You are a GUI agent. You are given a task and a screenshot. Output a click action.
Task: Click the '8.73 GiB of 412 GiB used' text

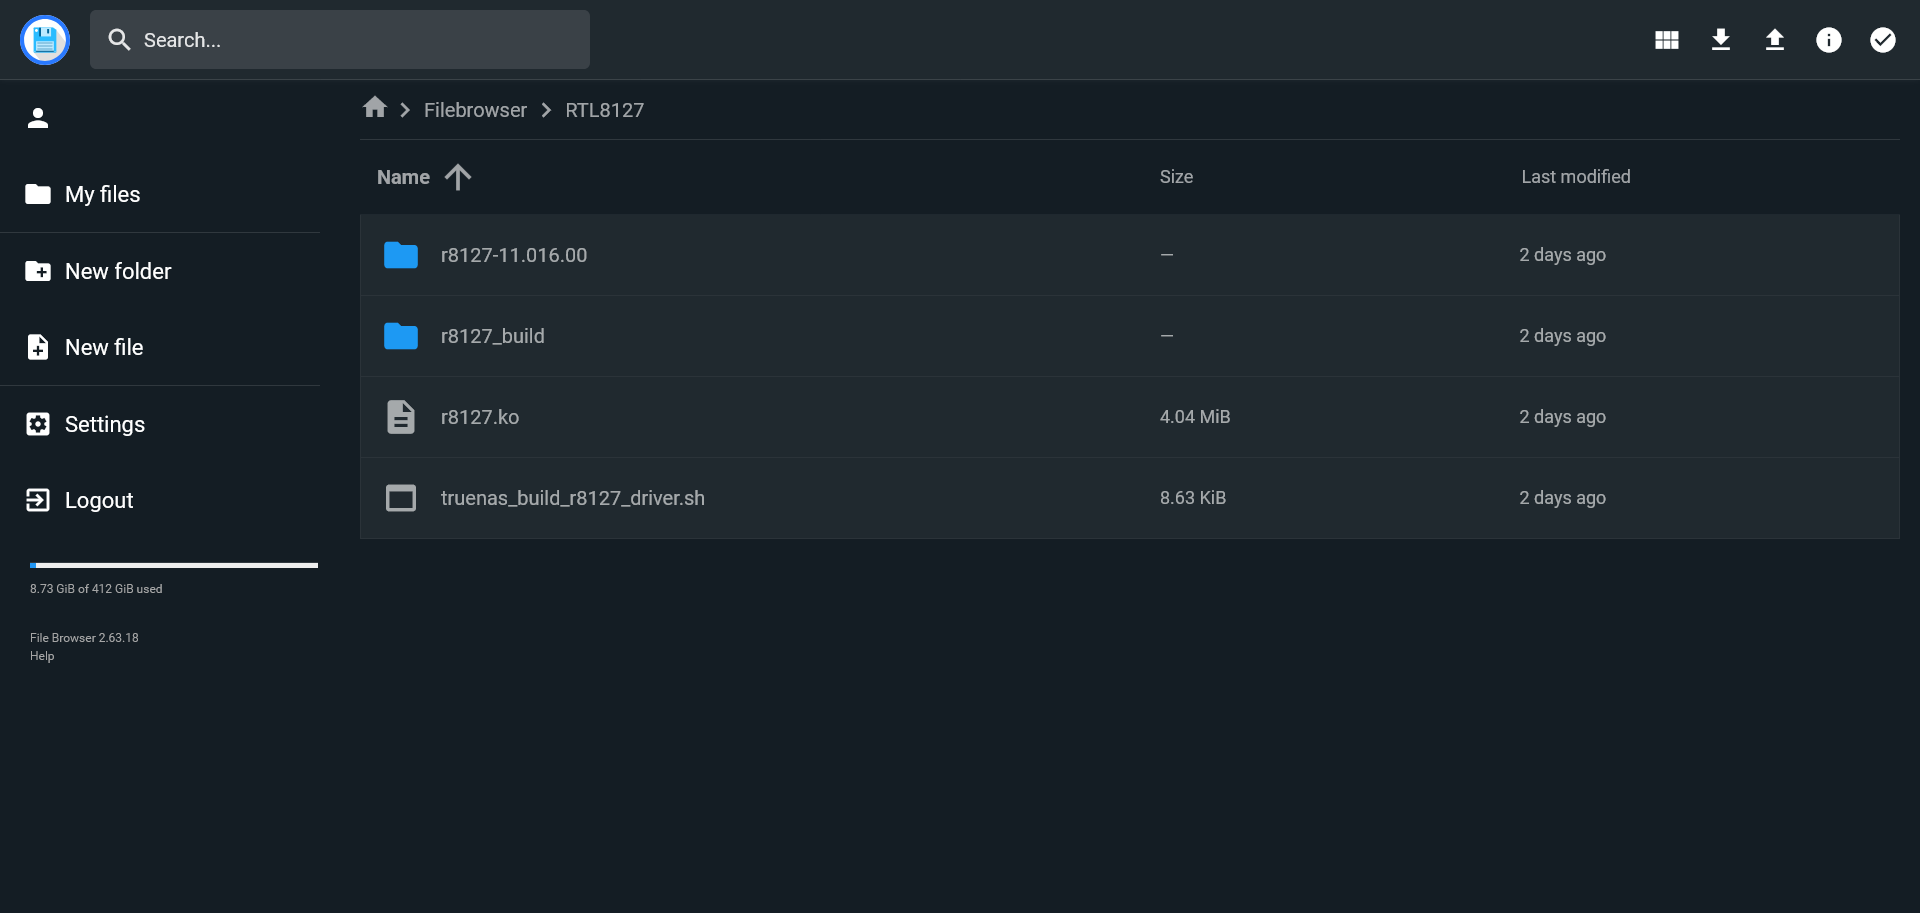pos(96,589)
